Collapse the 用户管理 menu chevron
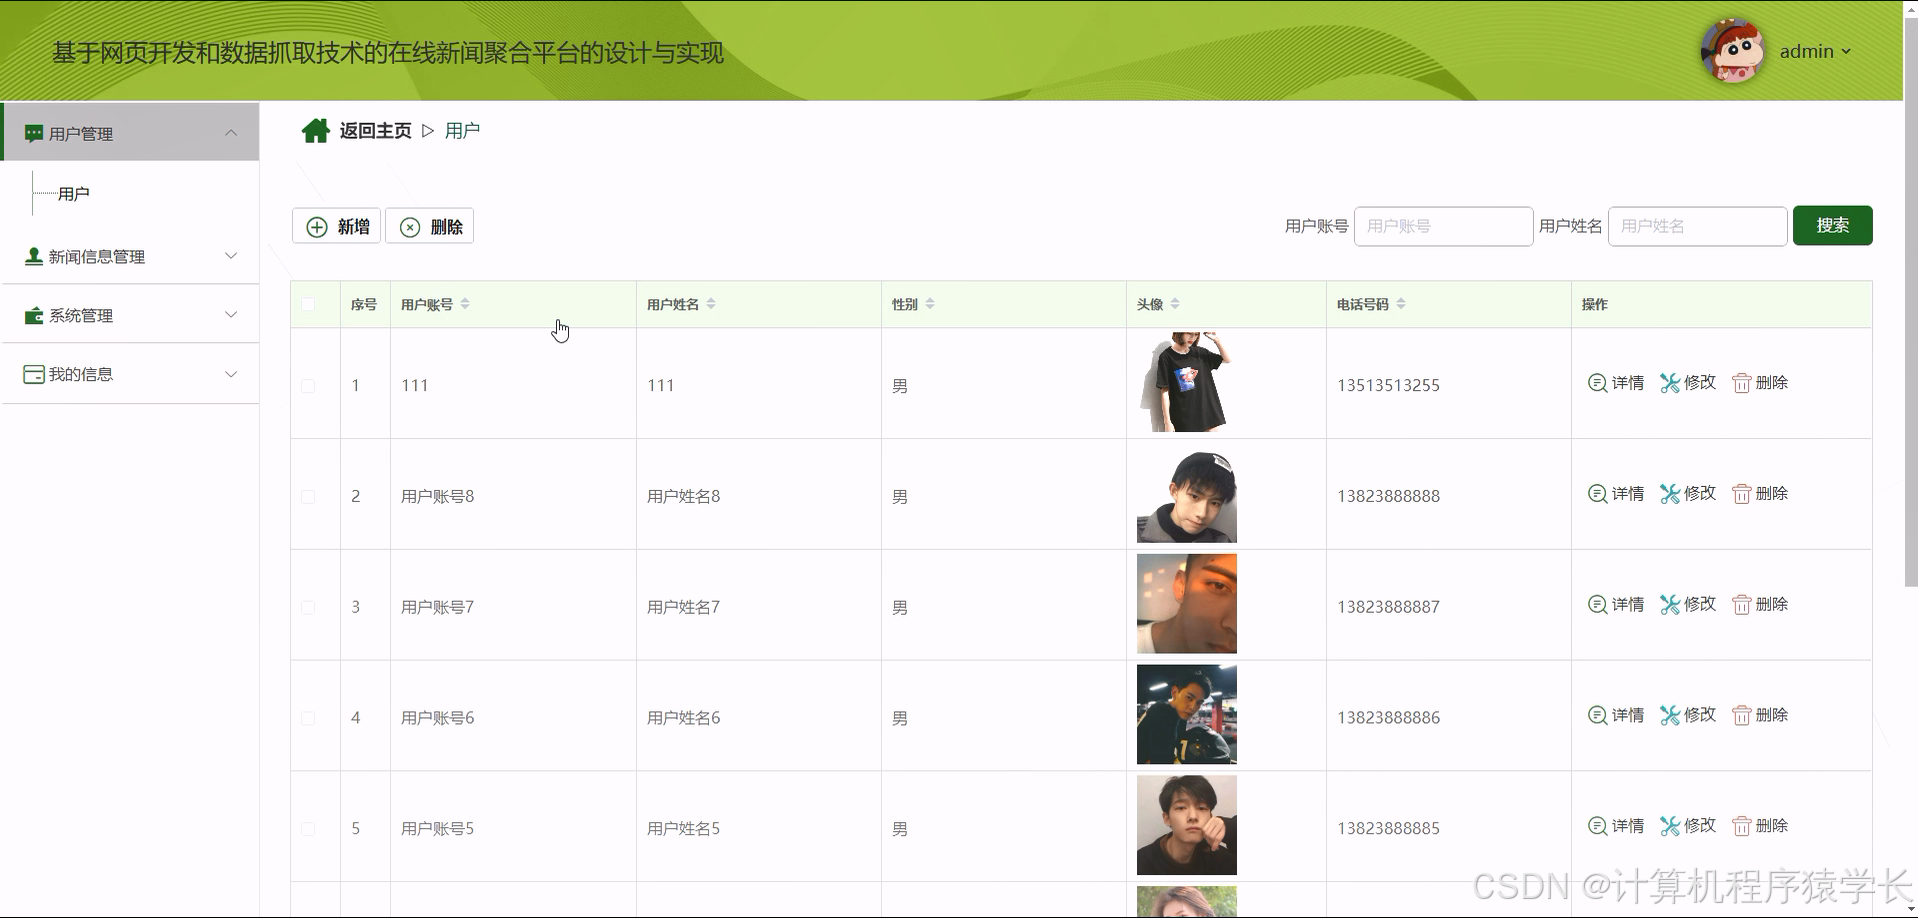Viewport: 1918px width, 918px height. pos(231,133)
